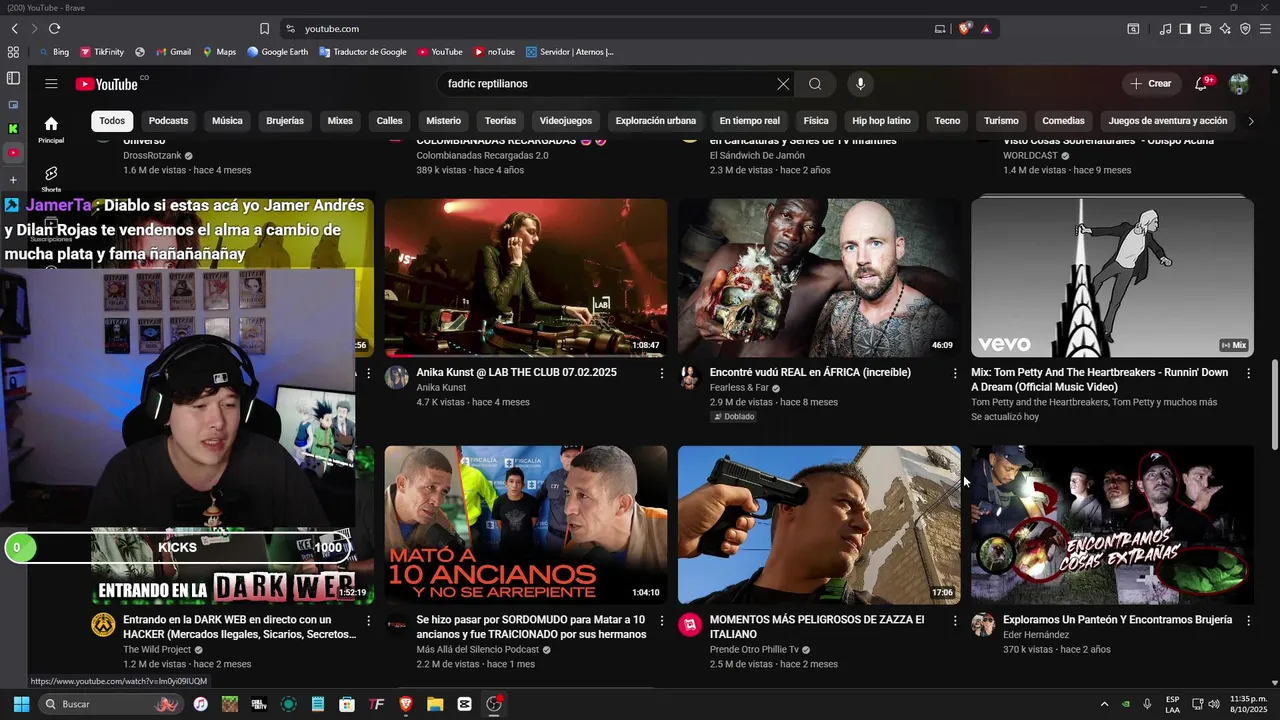Open Brave Rewards triangle icon
Viewport: 1280px width, 720px height.
point(986,29)
